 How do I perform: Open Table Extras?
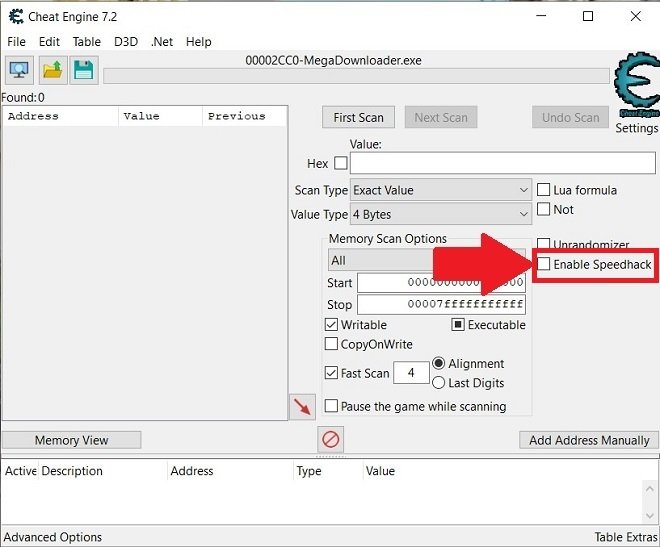tap(626, 537)
